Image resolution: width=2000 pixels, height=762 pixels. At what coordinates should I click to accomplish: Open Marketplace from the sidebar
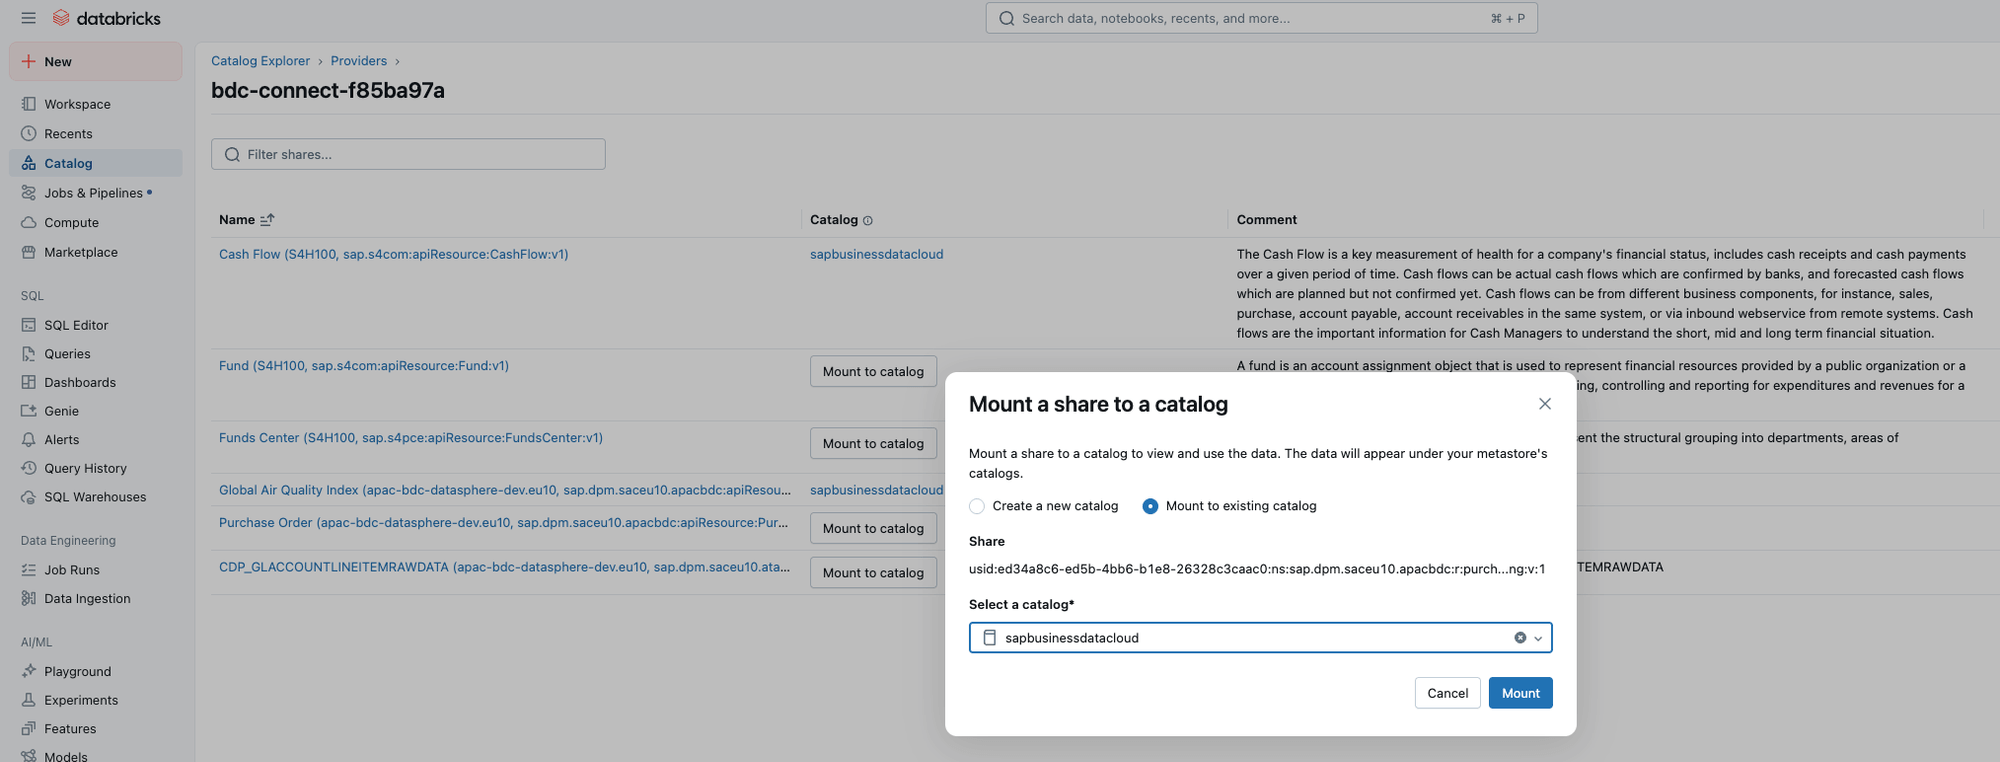(80, 252)
